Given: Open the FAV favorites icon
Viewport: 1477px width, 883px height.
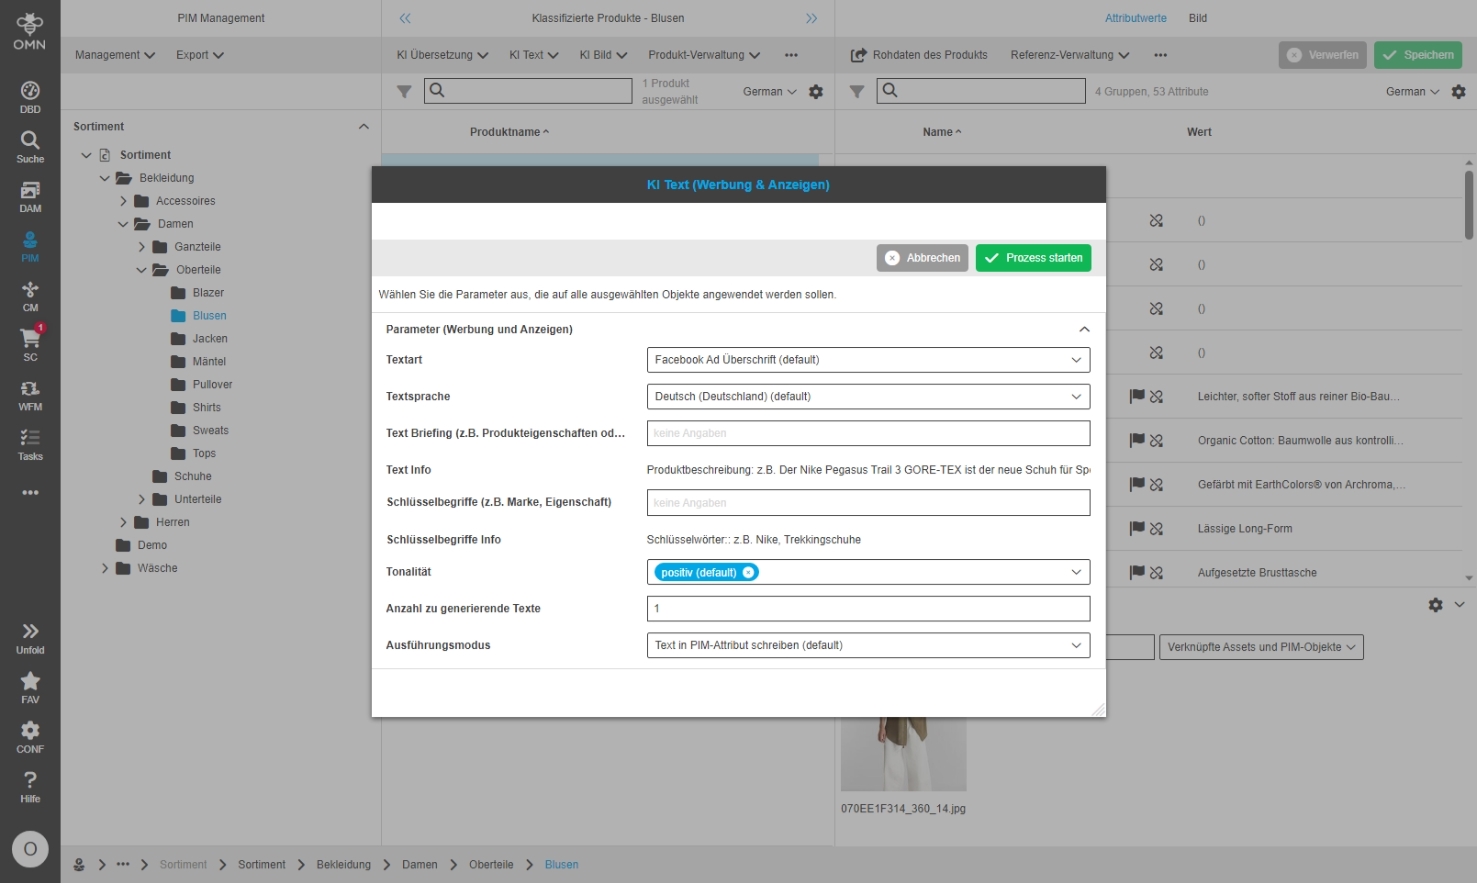Looking at the screenshot, I should (30, 687).
